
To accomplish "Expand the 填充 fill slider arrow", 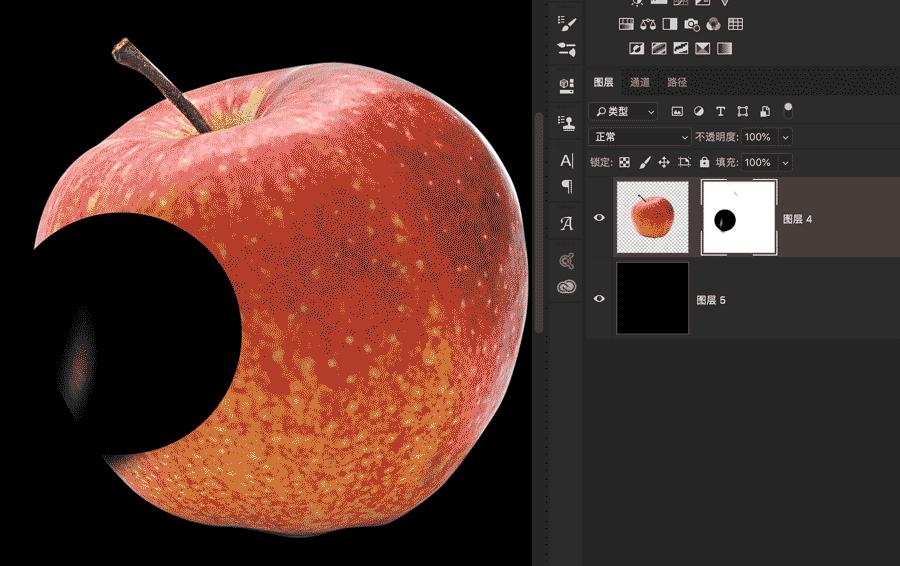I will [785, 162].
